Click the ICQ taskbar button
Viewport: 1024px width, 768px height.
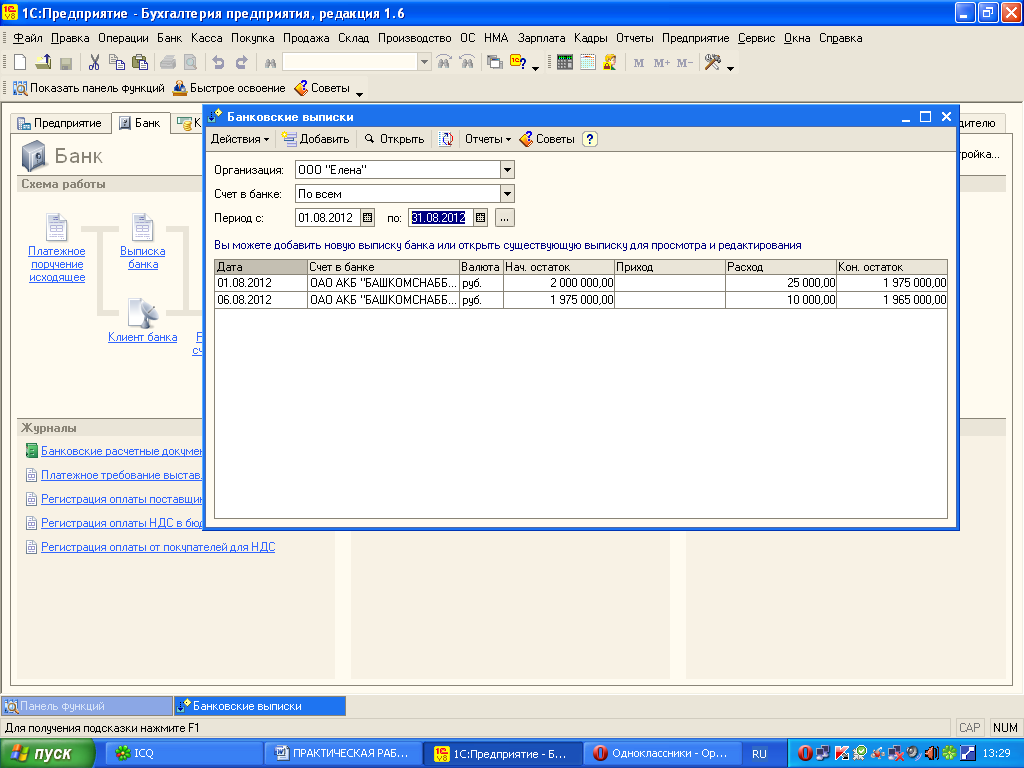click(x=183, y=753)
